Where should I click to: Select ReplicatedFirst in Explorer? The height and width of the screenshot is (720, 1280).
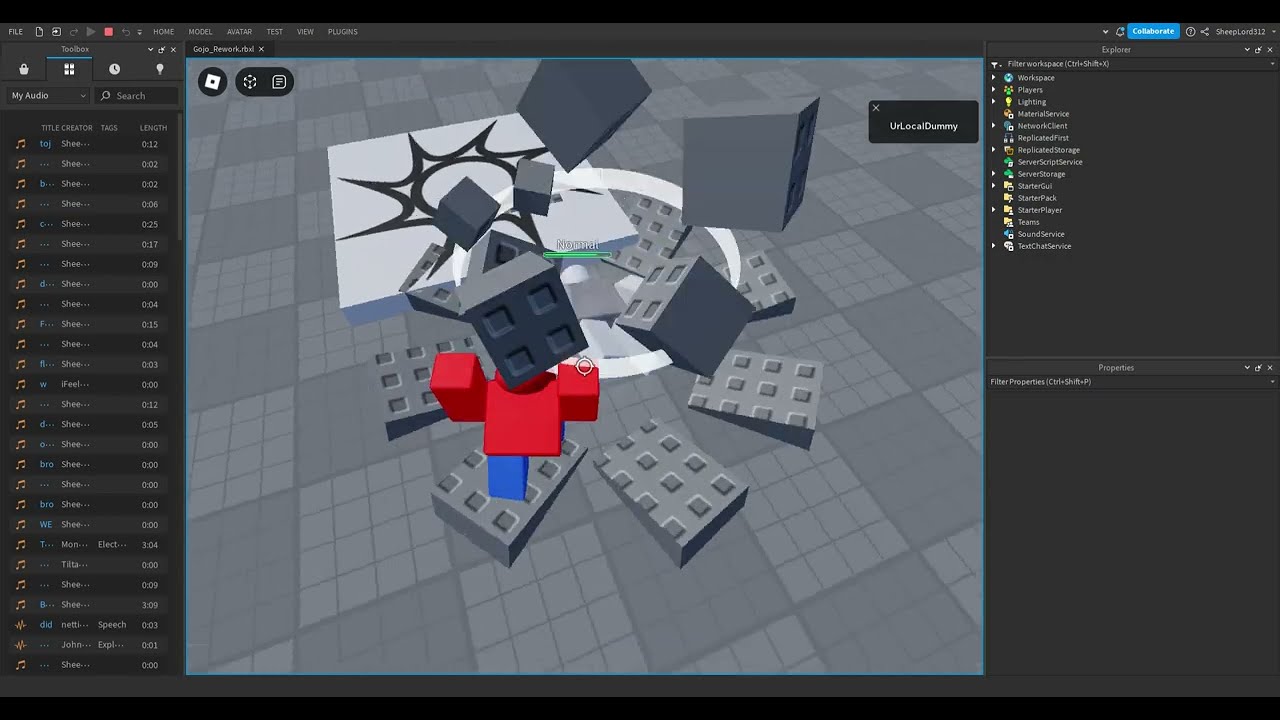coord(1043,138)
